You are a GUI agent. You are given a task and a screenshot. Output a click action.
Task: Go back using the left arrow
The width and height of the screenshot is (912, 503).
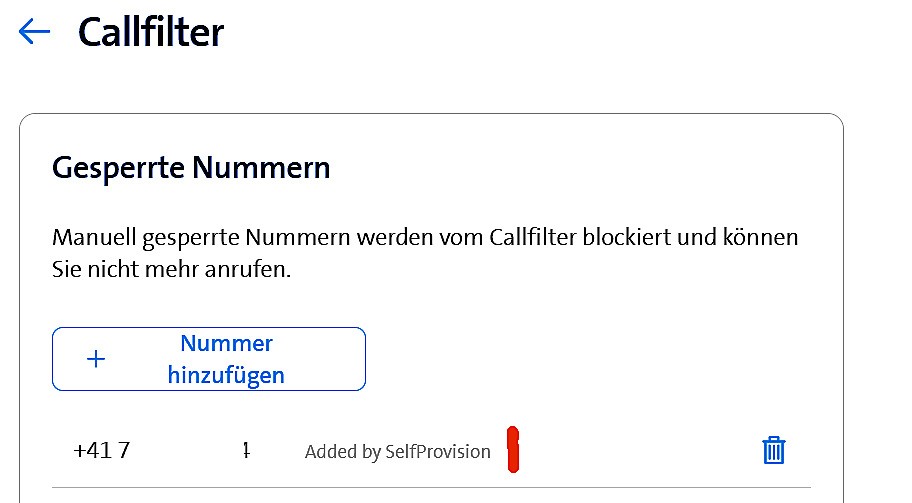(34, 32)
